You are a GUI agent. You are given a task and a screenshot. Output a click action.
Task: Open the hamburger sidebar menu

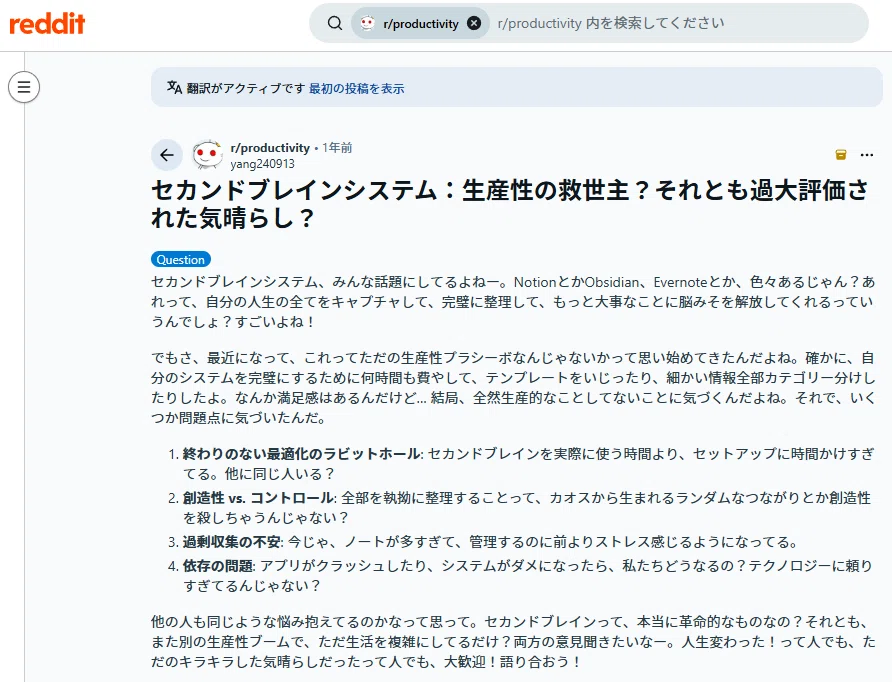(24, 87)
